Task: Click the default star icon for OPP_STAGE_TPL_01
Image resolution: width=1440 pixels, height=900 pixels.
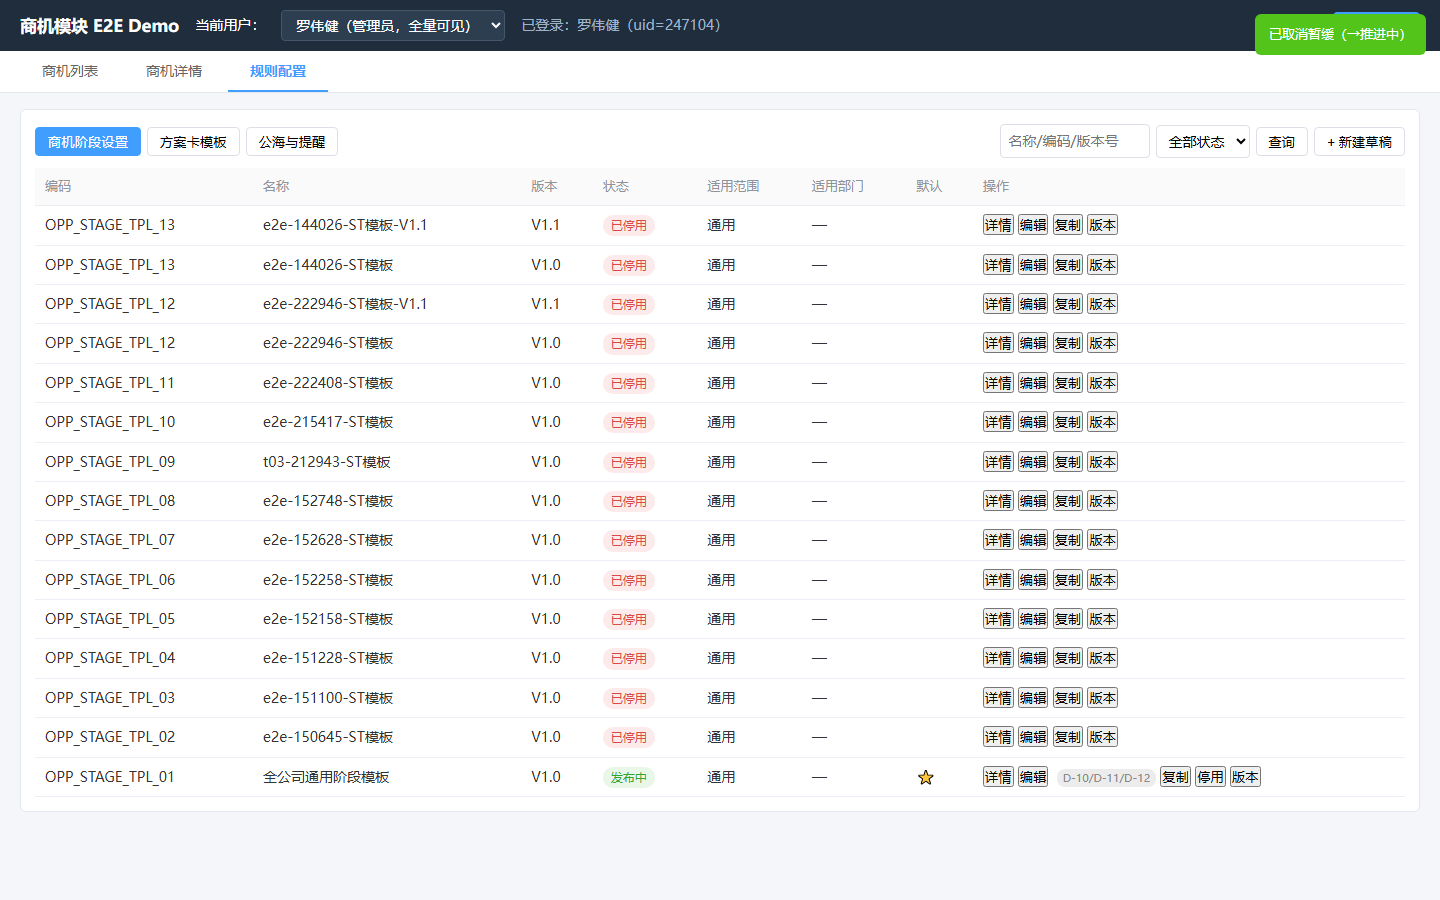Action: tap(926, 777)
